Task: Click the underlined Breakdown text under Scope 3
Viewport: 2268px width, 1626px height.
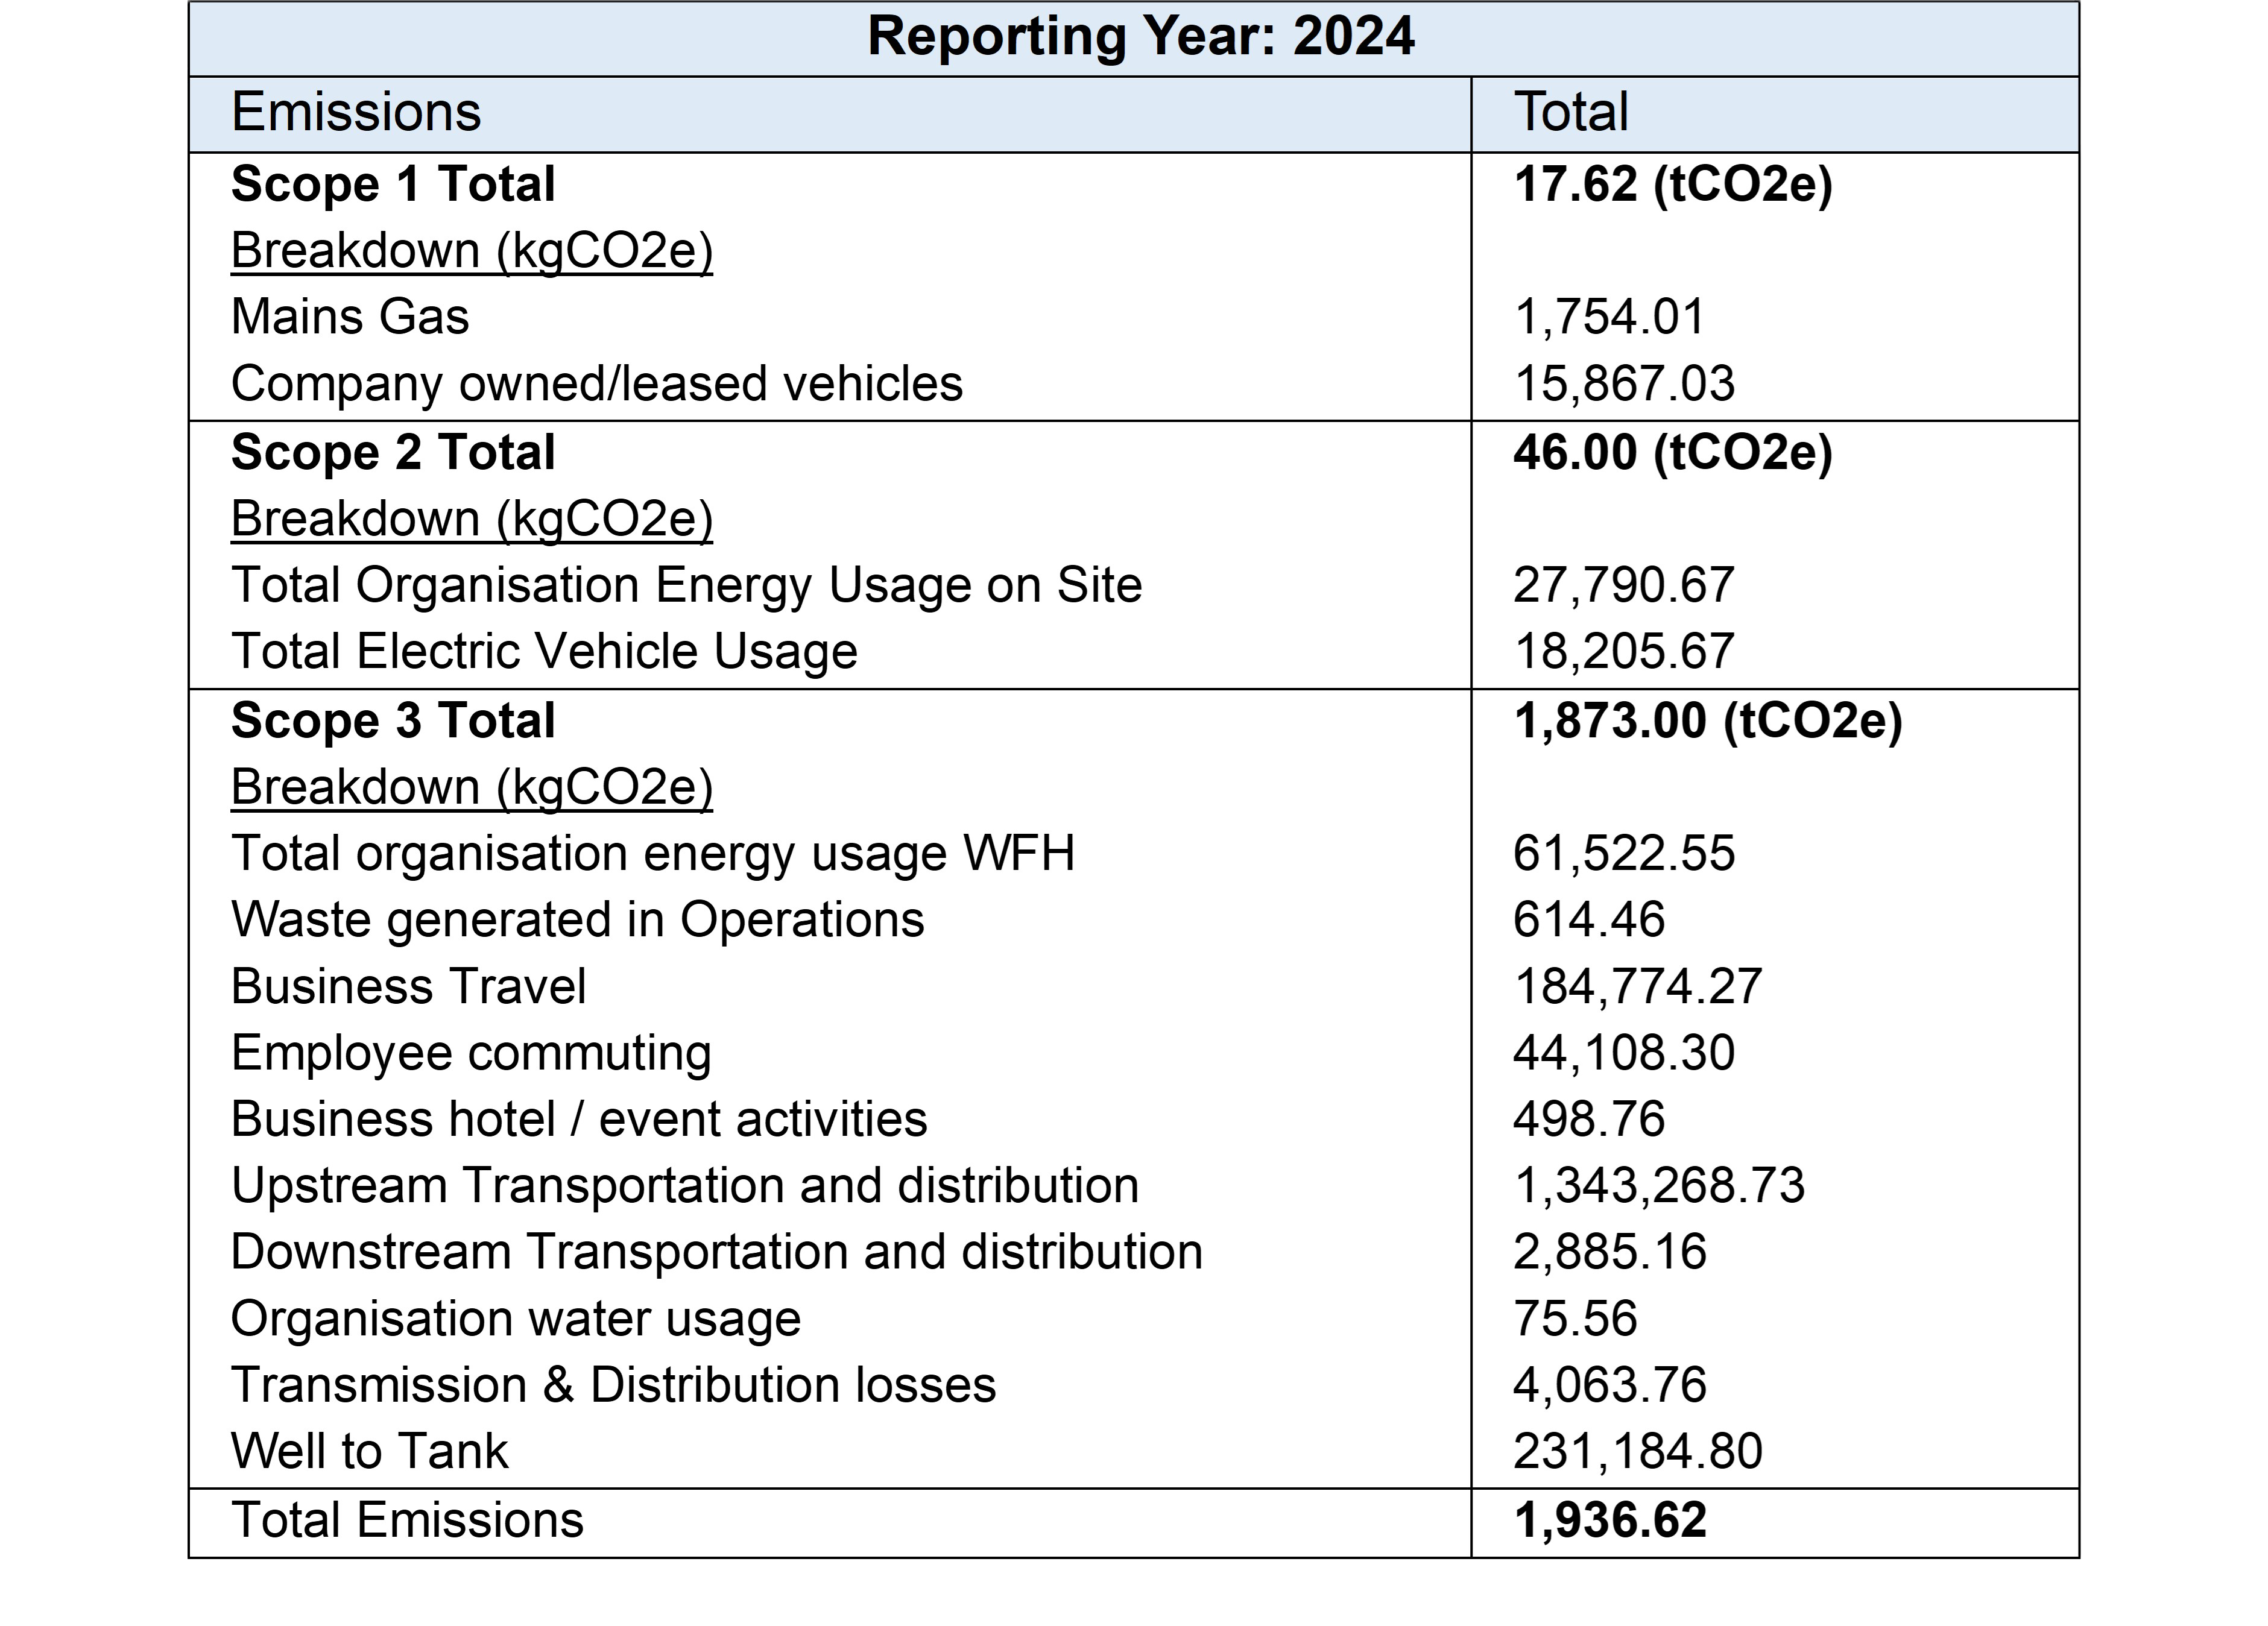Action: (x=471, y=787)
